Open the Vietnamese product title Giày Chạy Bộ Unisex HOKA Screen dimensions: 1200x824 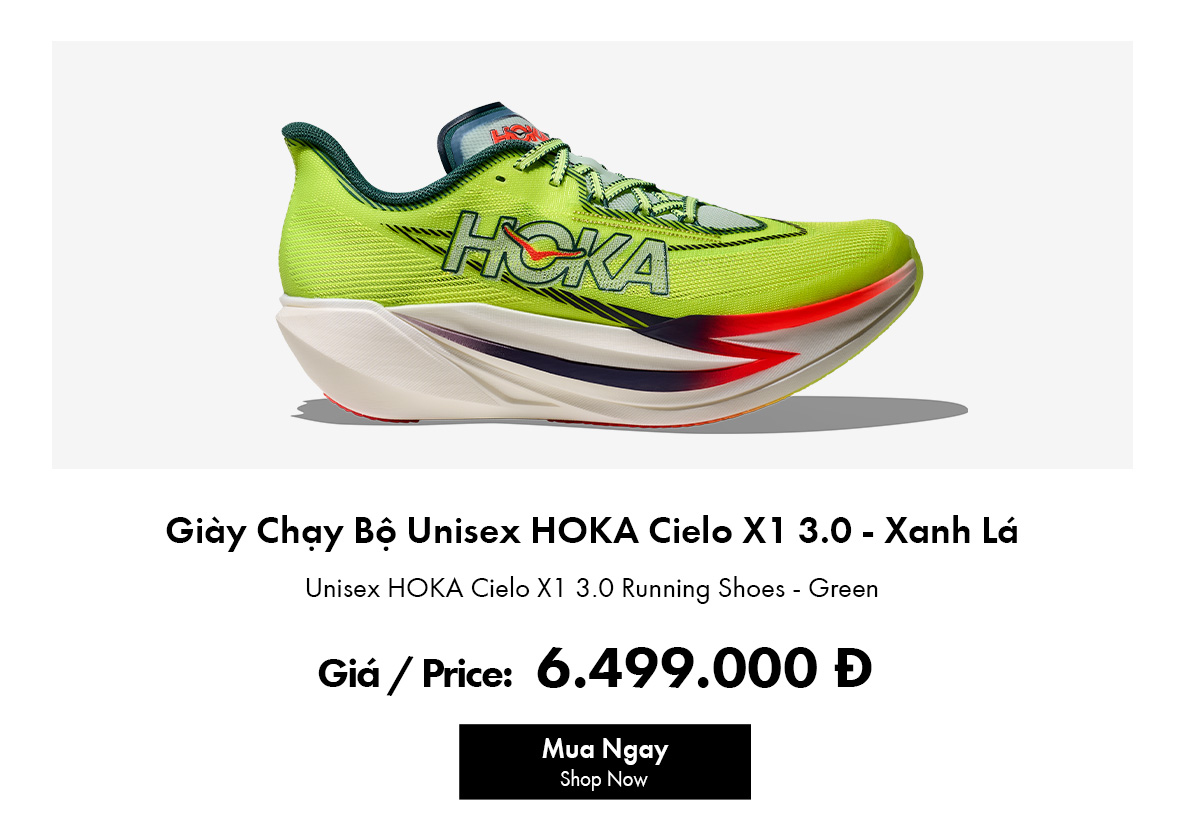click(592, 532)
